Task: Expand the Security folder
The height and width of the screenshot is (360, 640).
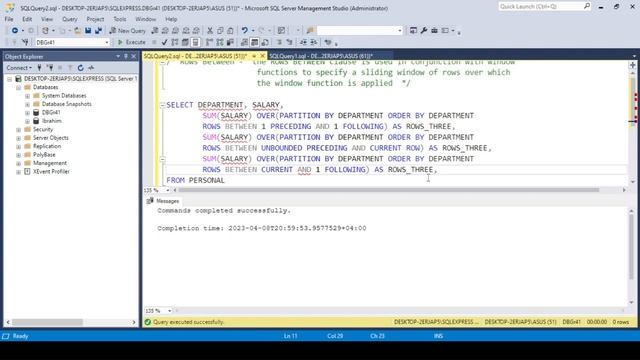Action: coord(18,129)
